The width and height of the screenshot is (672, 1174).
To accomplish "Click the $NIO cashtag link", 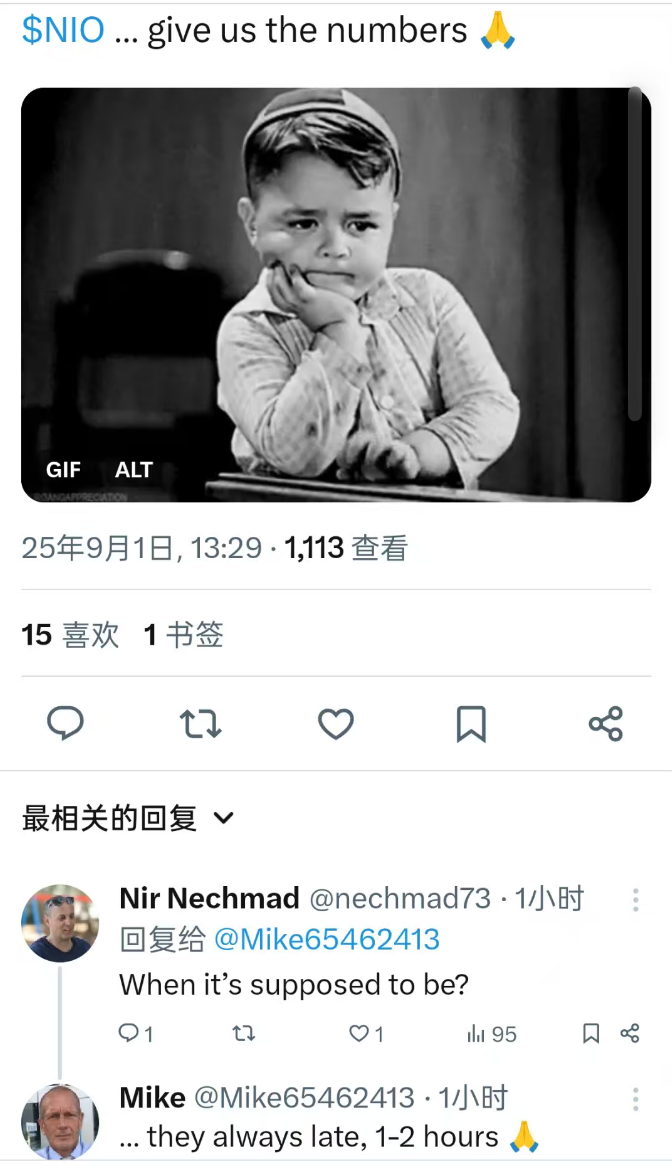I will click(63, 30).
